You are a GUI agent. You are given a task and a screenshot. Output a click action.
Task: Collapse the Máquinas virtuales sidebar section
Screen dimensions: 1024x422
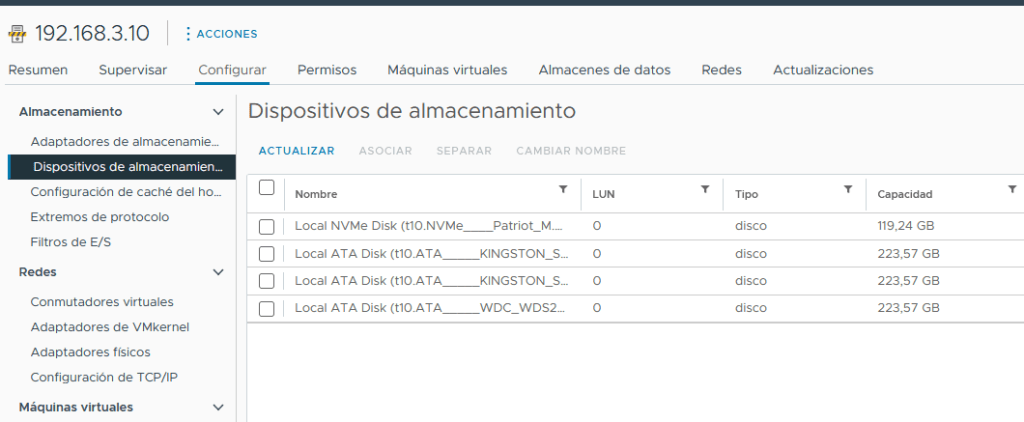click(x=219, y=407)
